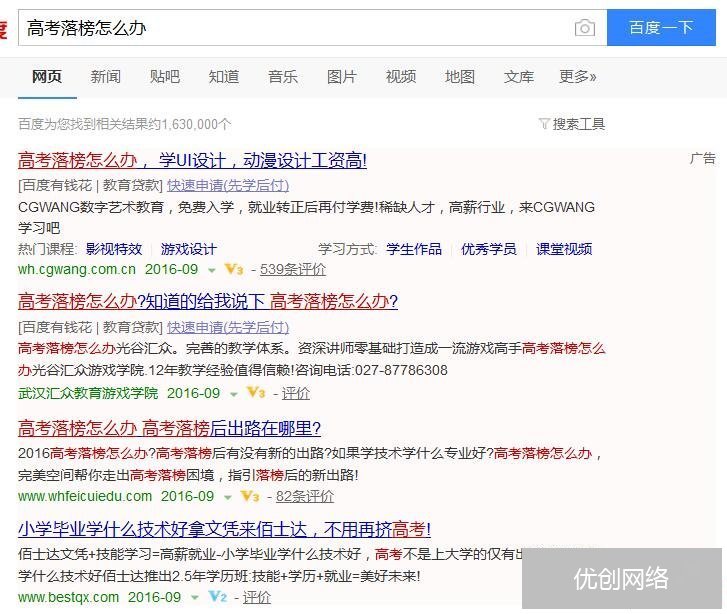Switch to the 地图 tab
The height and width of the screenshot is (614, 727).
[459, 77]
